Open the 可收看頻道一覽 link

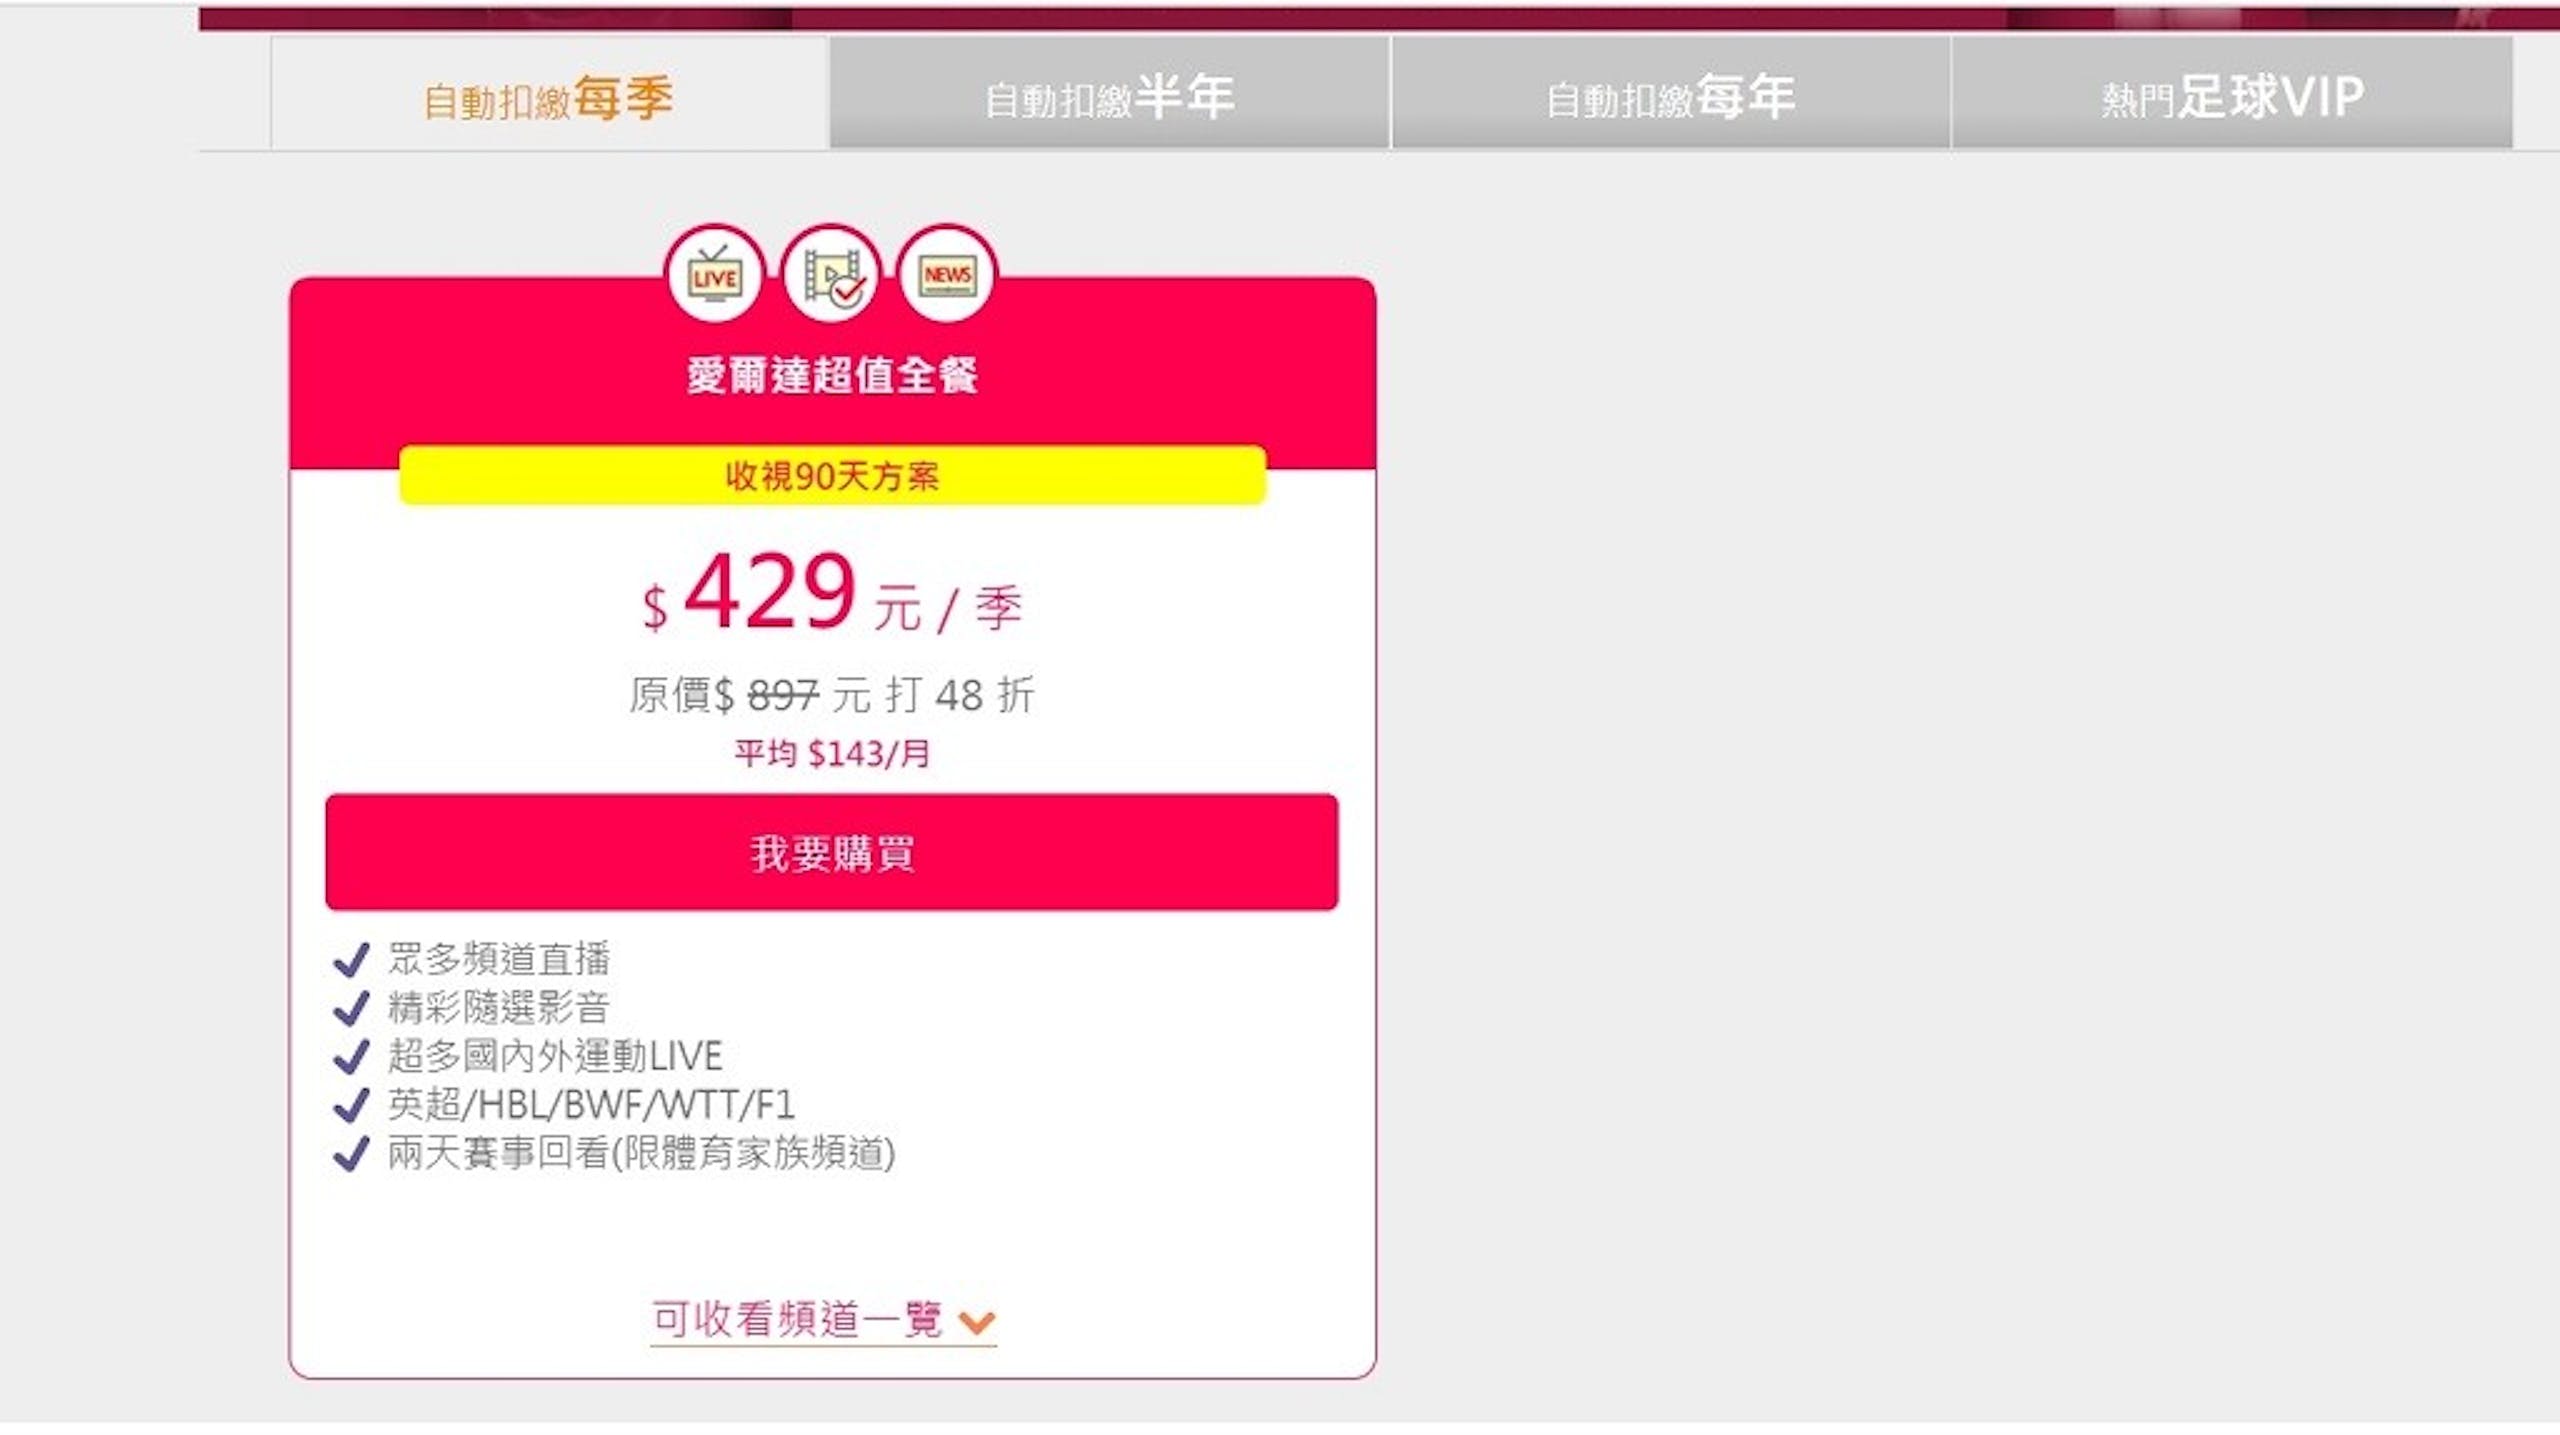tap(797, 1320)
